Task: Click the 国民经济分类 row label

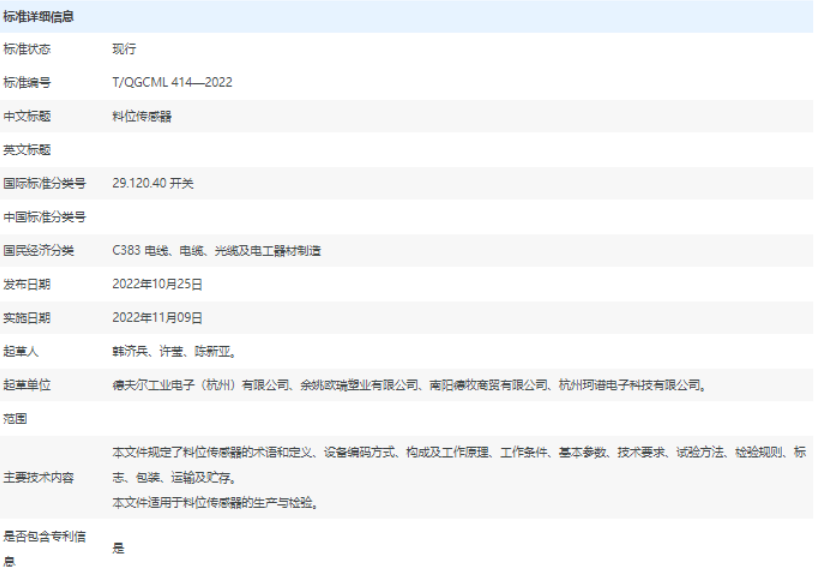Action: (38, 251)
